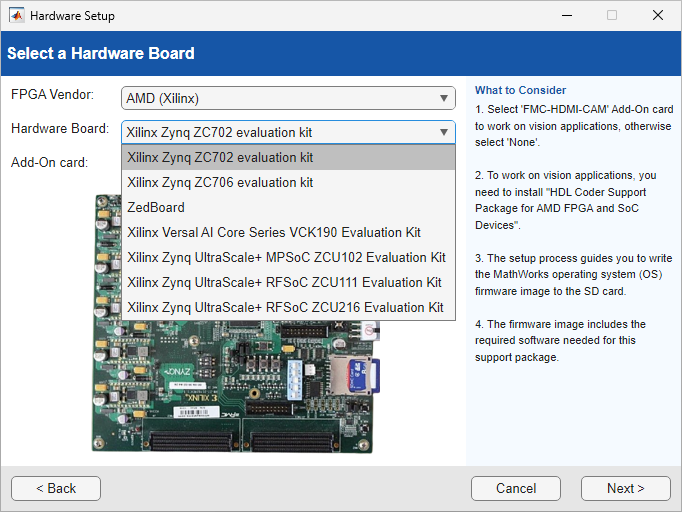Collapse the Hardware Board dropdown arrow

click(x=444, y=132)
